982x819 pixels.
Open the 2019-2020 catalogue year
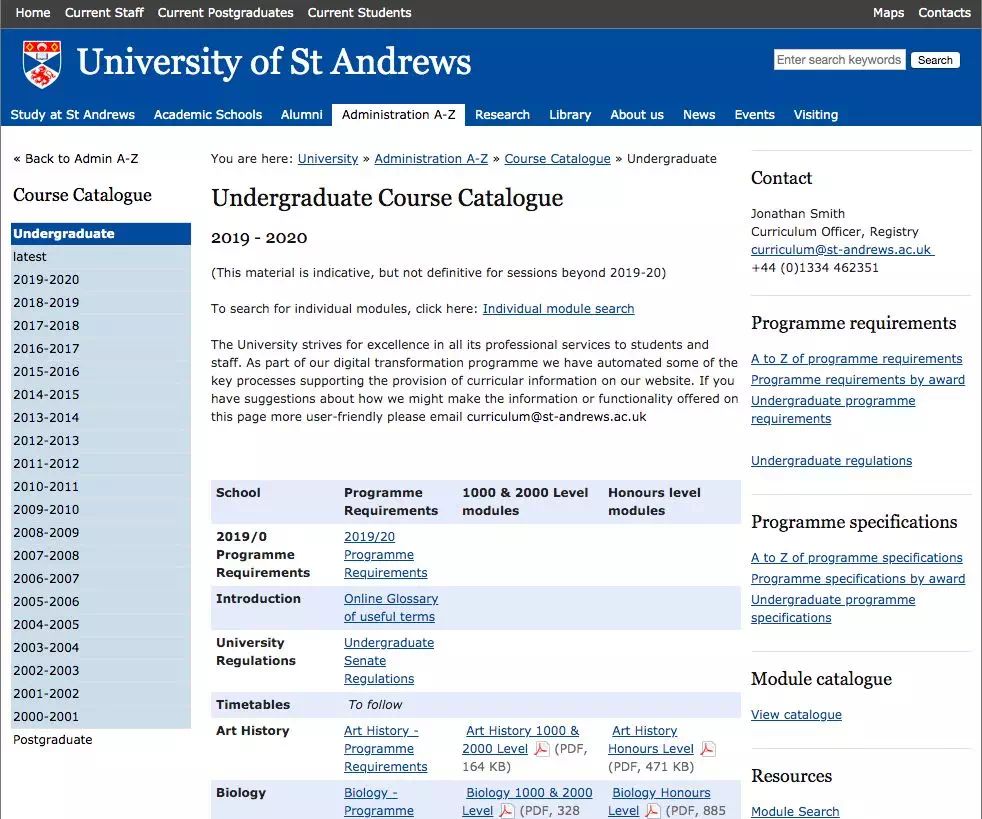(101, 280)
